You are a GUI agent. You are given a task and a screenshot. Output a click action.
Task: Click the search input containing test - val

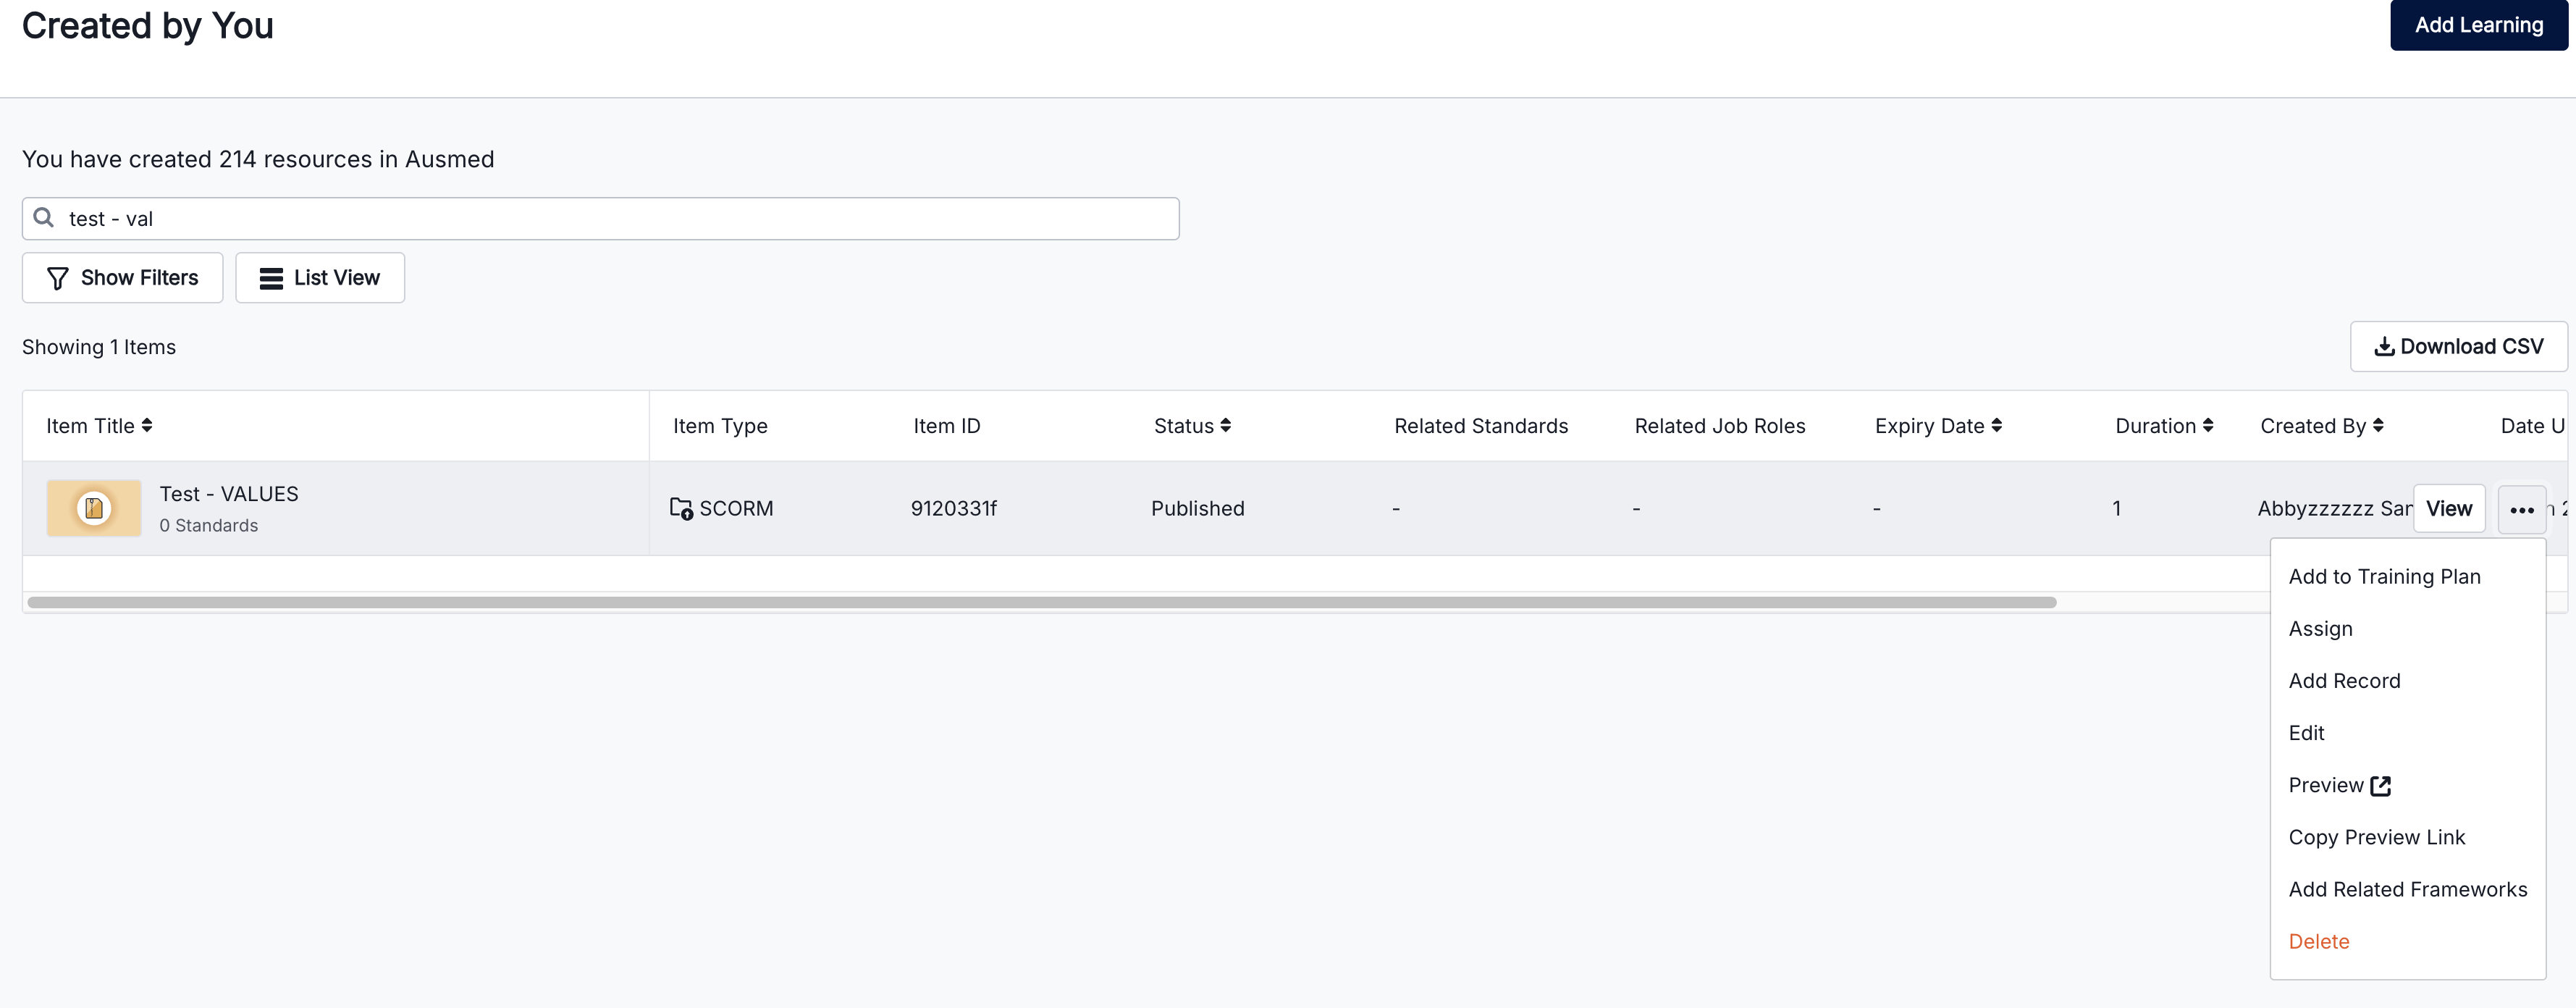tap(600, 218)
